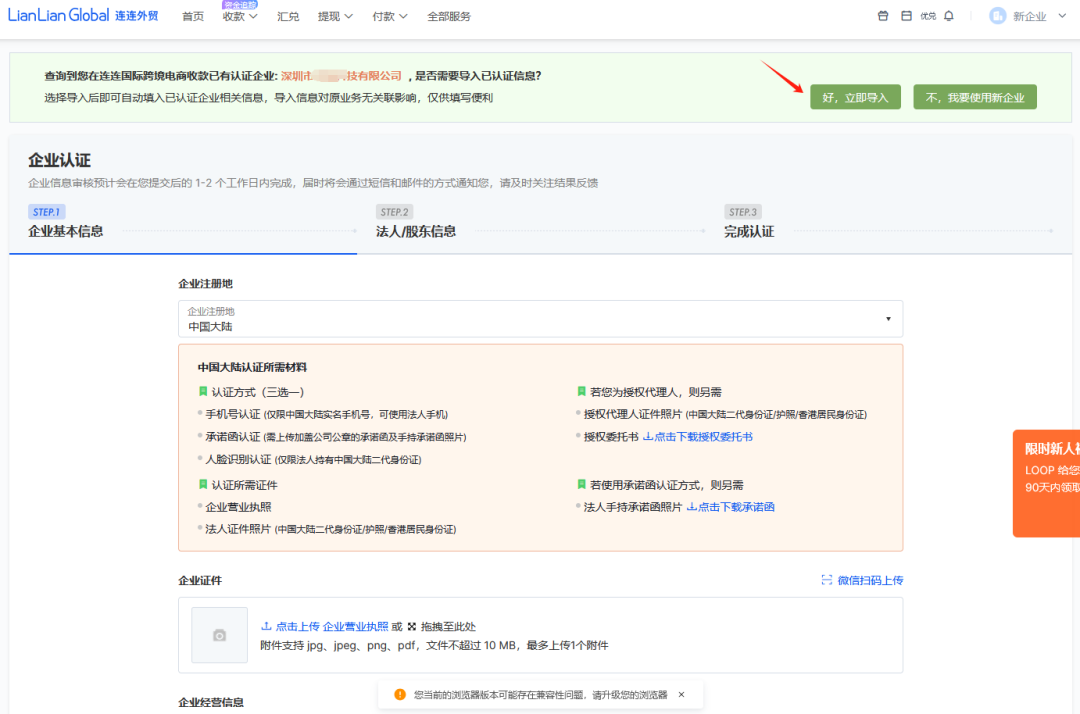
Task: Close the browser compatibility warning
Action: click(682, 694)
